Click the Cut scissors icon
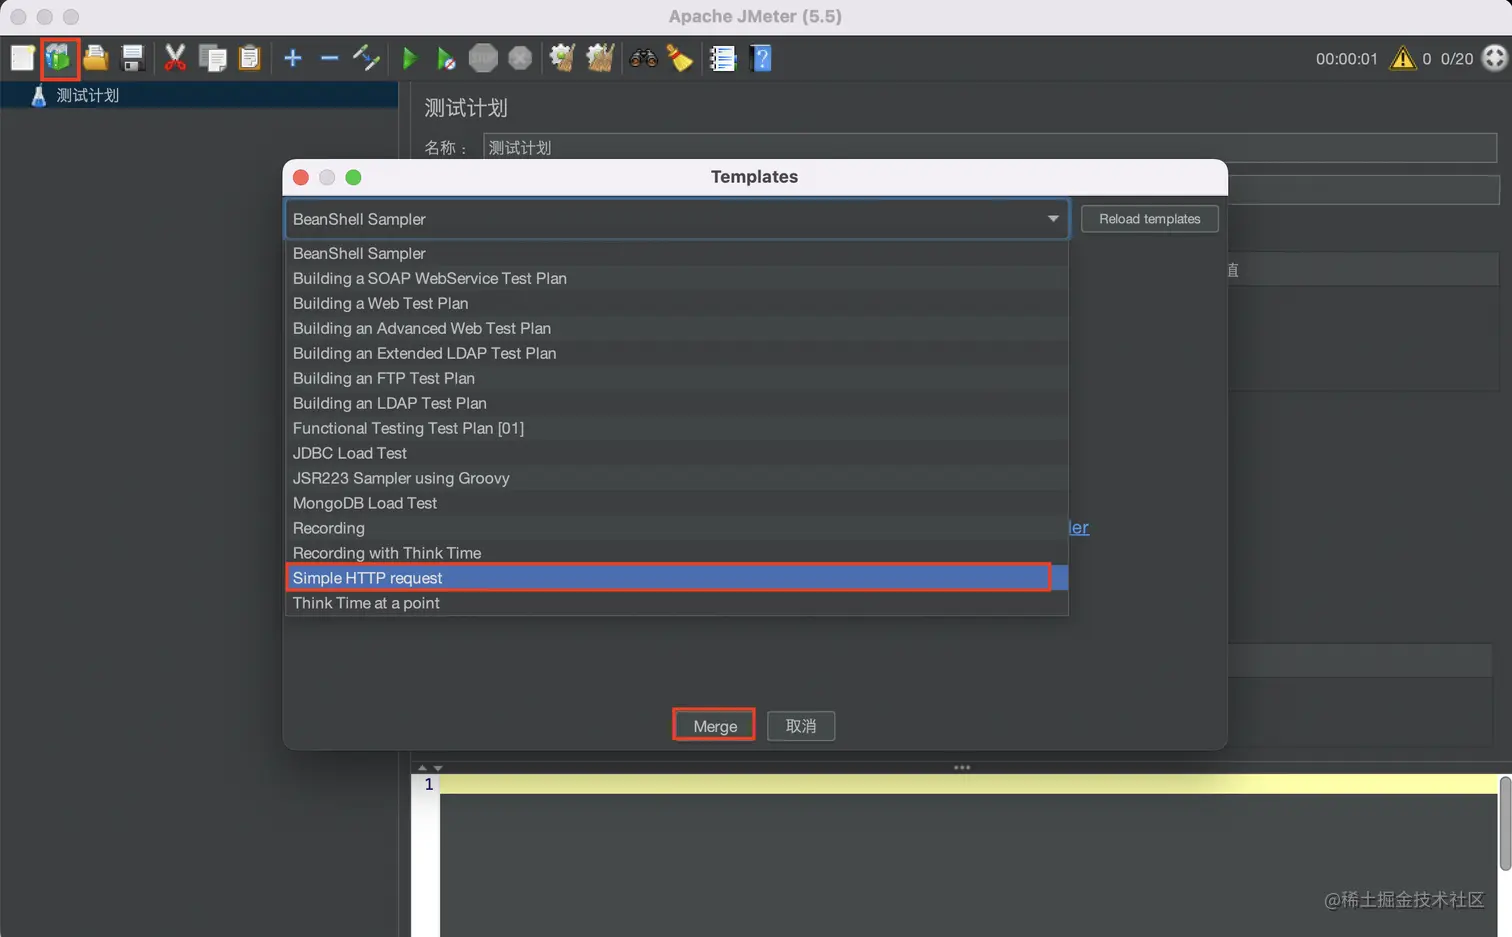 tap(175, 58)
